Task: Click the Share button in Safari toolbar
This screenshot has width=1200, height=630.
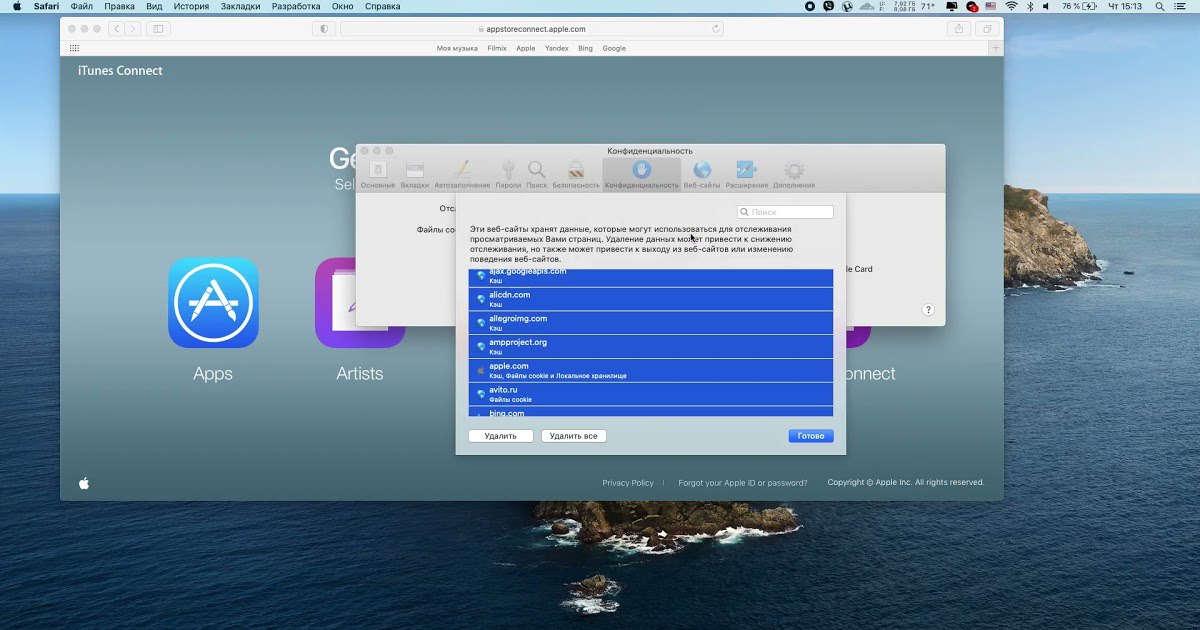Action: (x=959, y=29)
